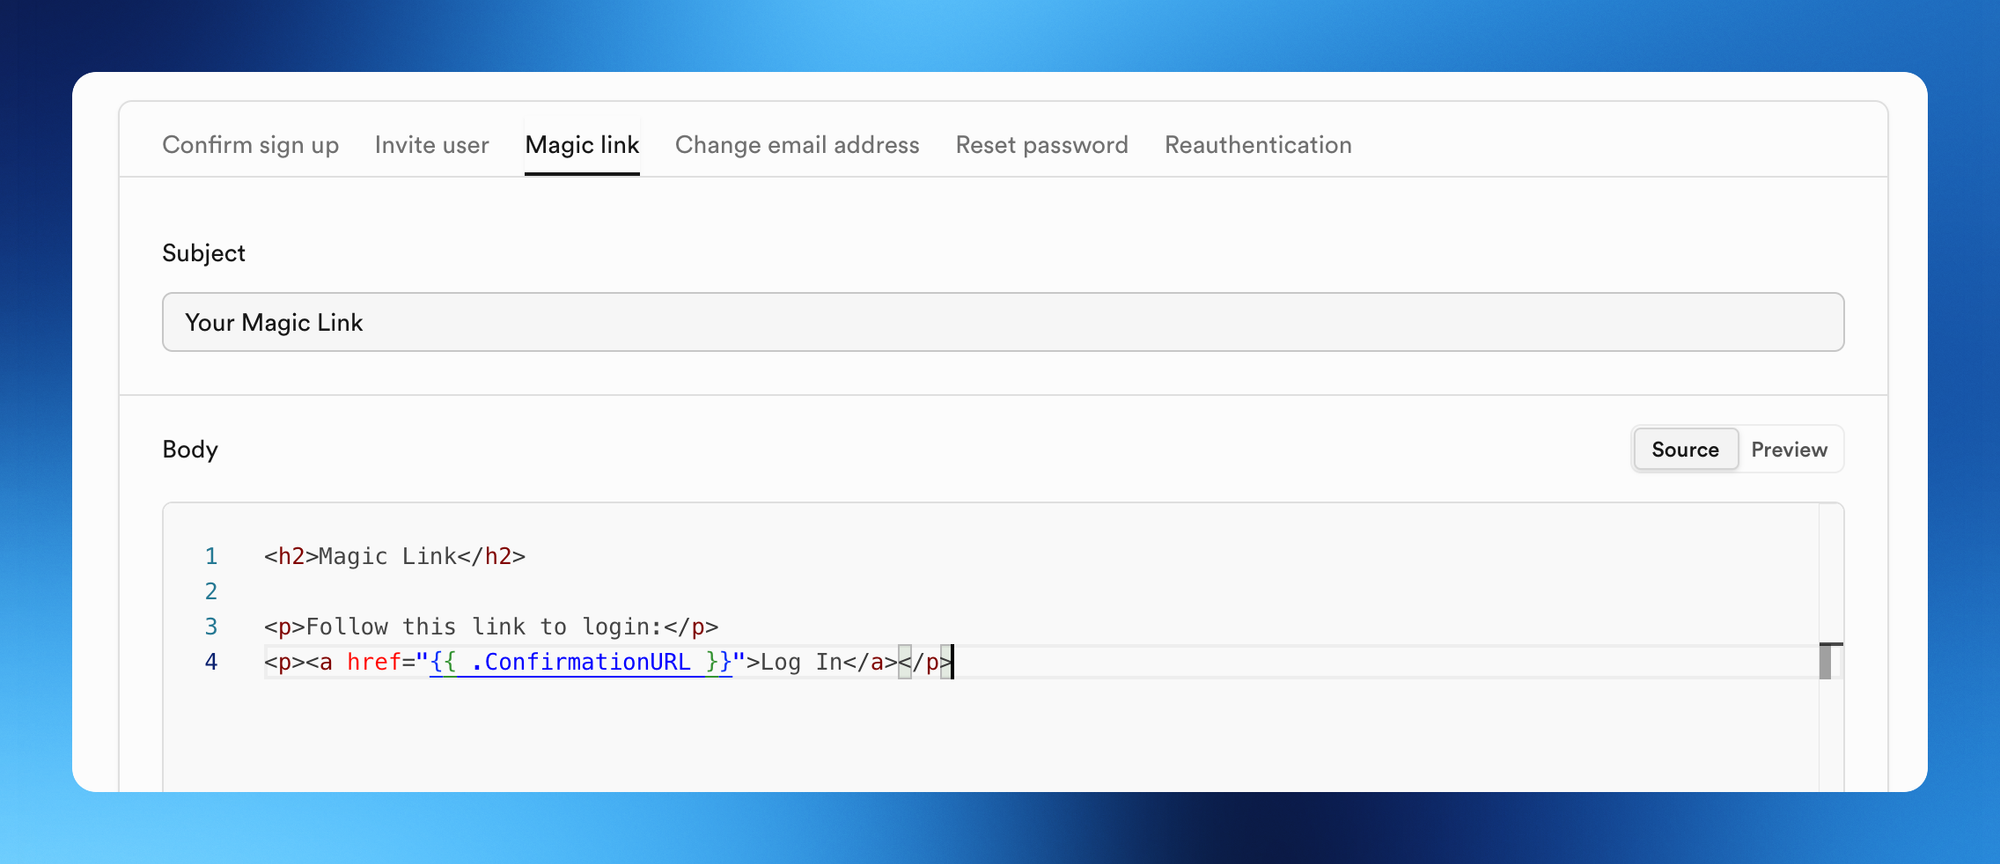Open the Invite user tab
The image size is (2000, 864).
tap(431, 145)
